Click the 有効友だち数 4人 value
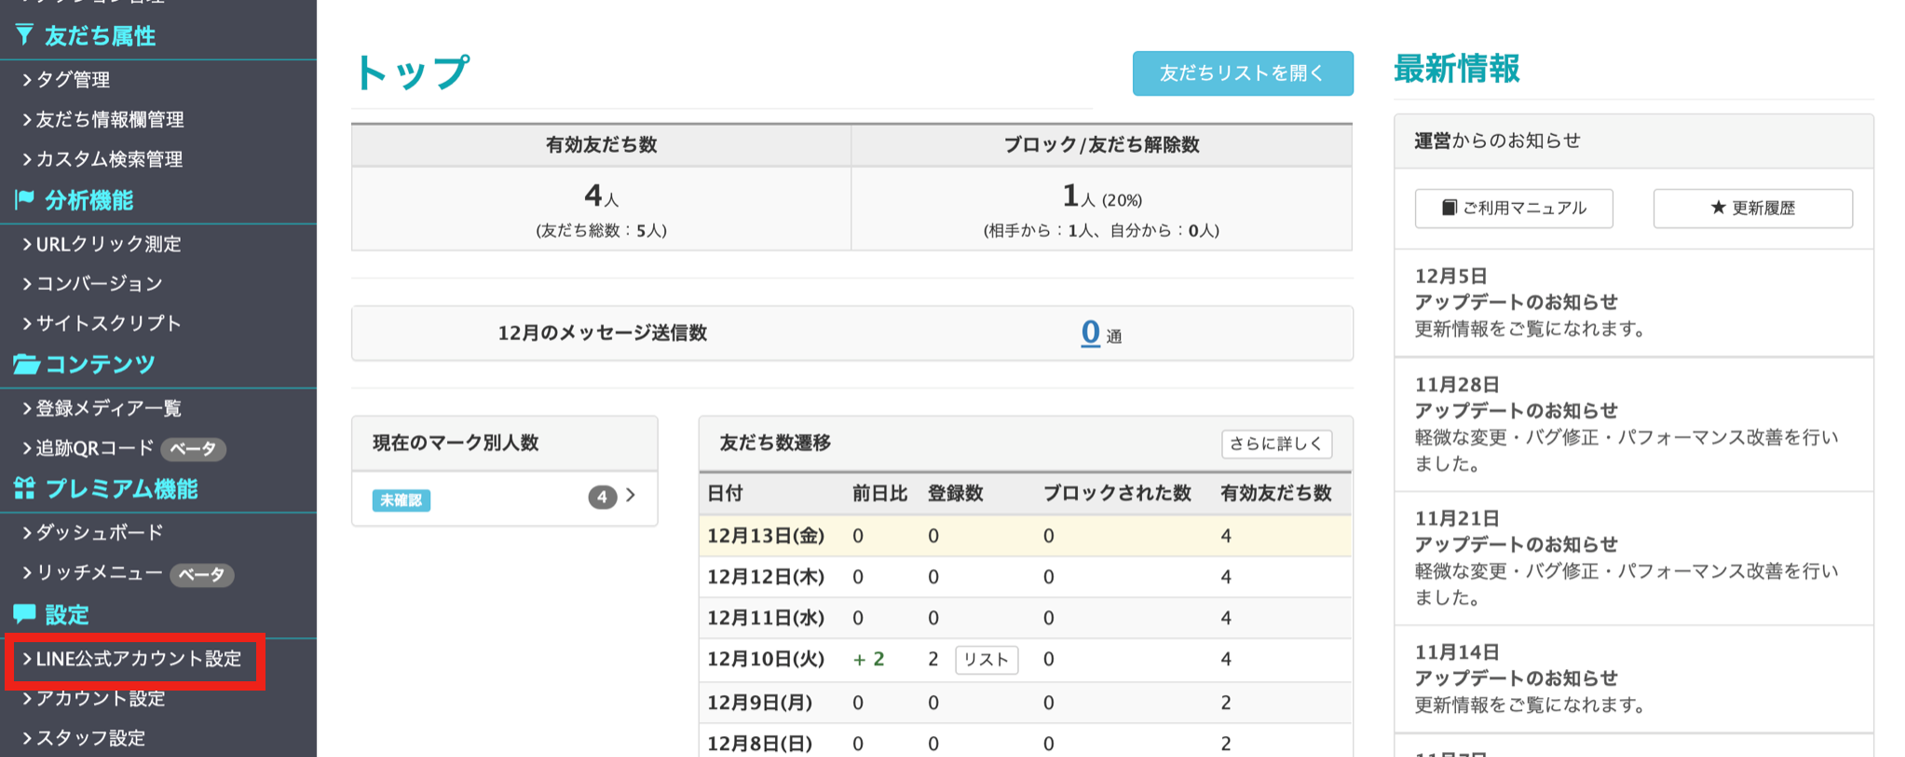The width and height of the screenshot is (1905, 757). [x=601, y=196]
